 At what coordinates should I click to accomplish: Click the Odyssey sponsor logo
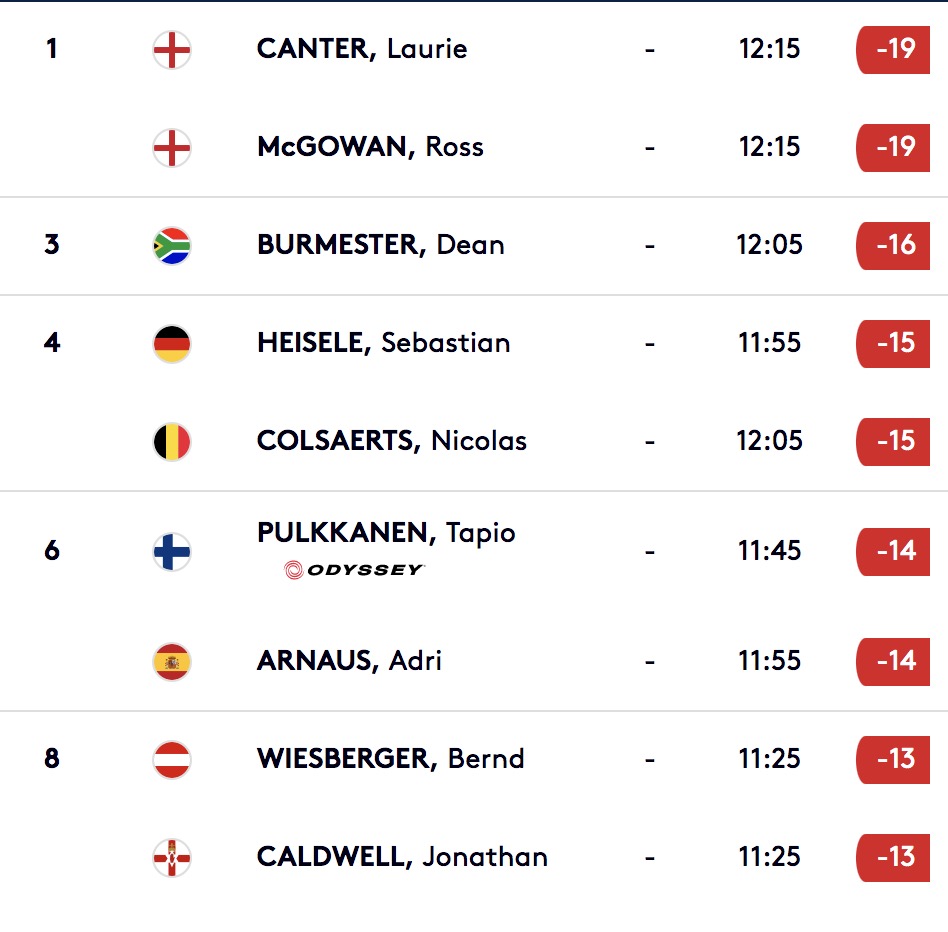(355, 570)
